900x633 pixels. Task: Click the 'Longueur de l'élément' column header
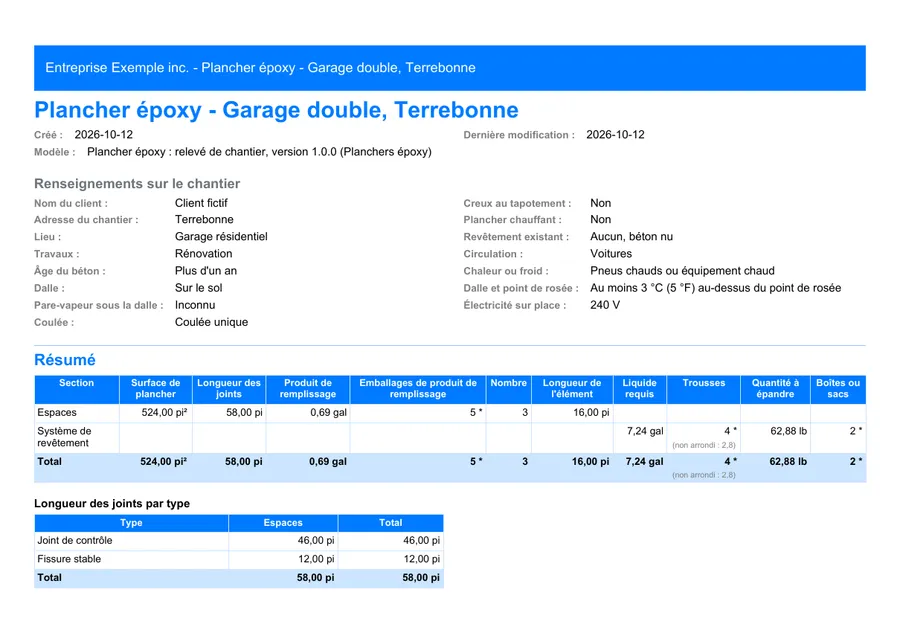[572, 389]
